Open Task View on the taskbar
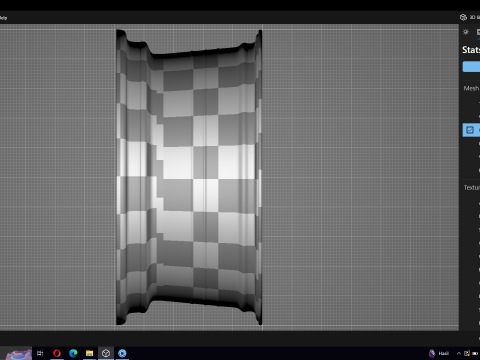This screenshot has width=480, height=360. 40,353
